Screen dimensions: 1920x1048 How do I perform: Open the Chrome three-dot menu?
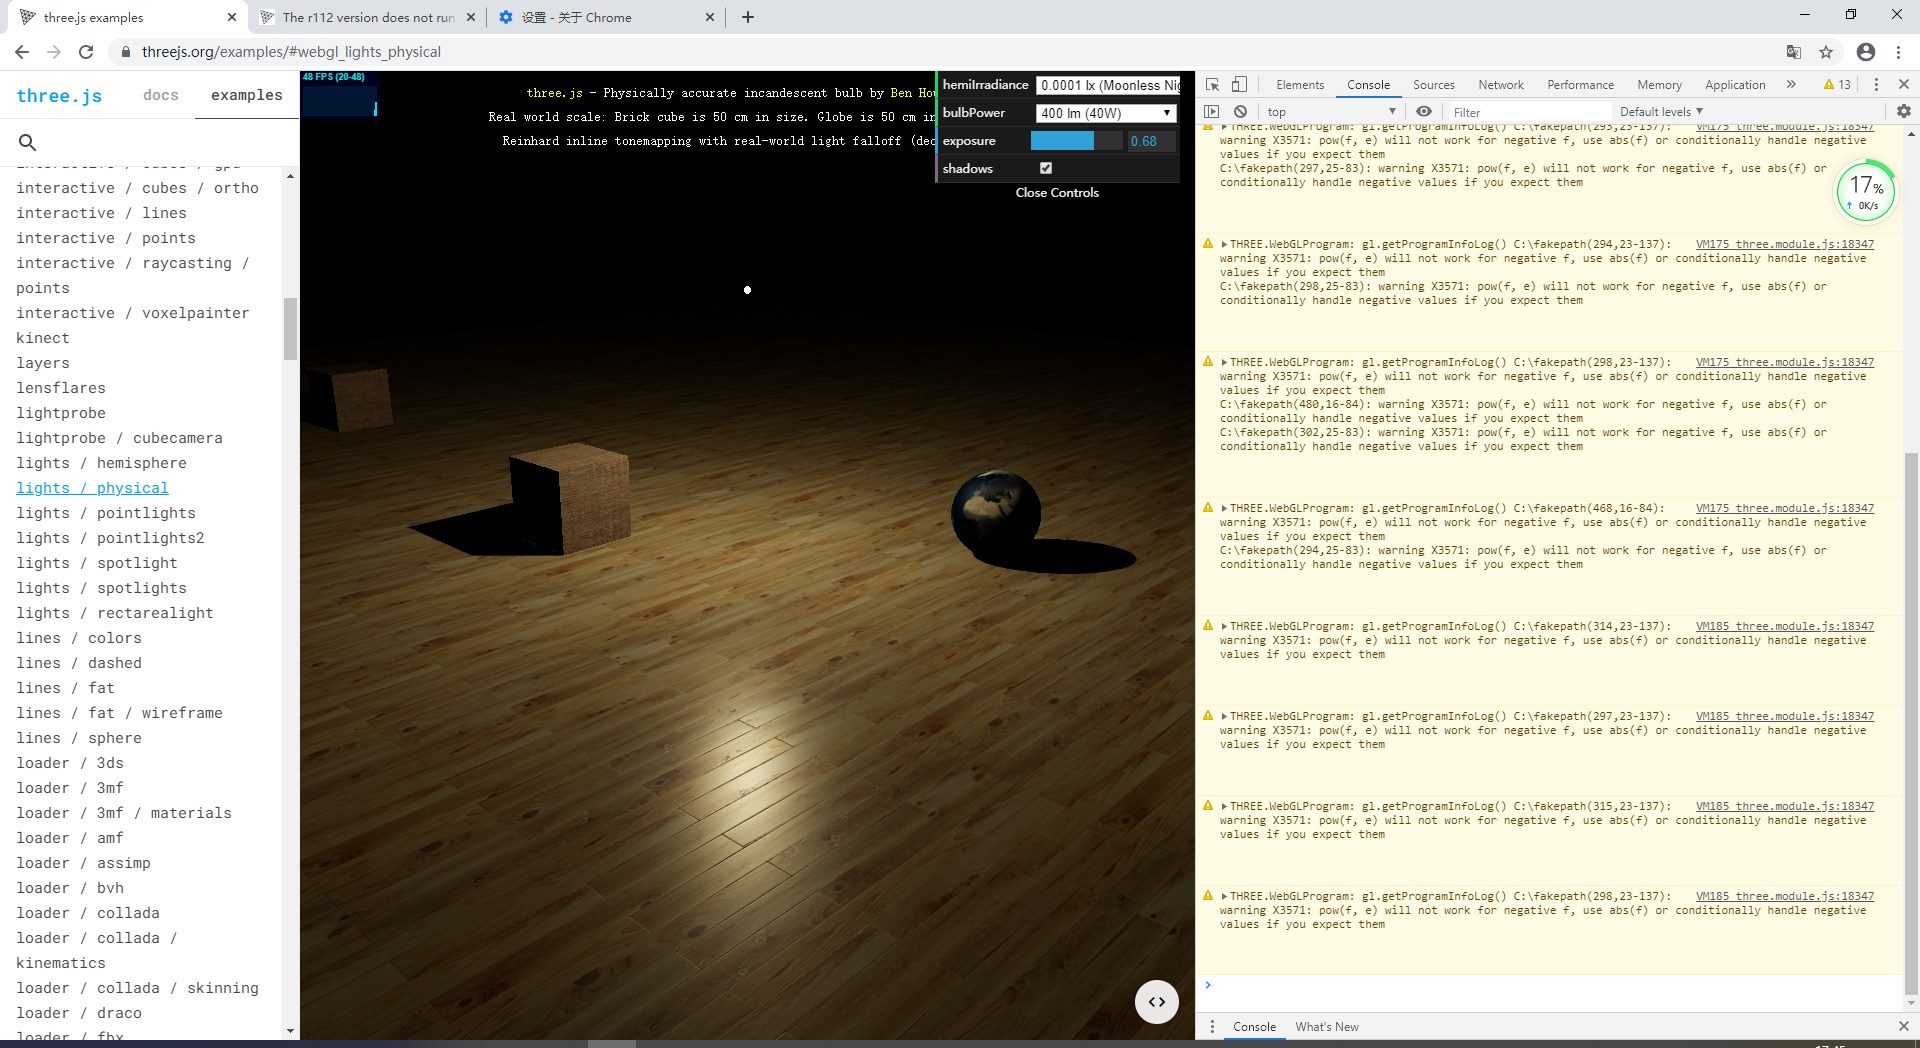1898,52
